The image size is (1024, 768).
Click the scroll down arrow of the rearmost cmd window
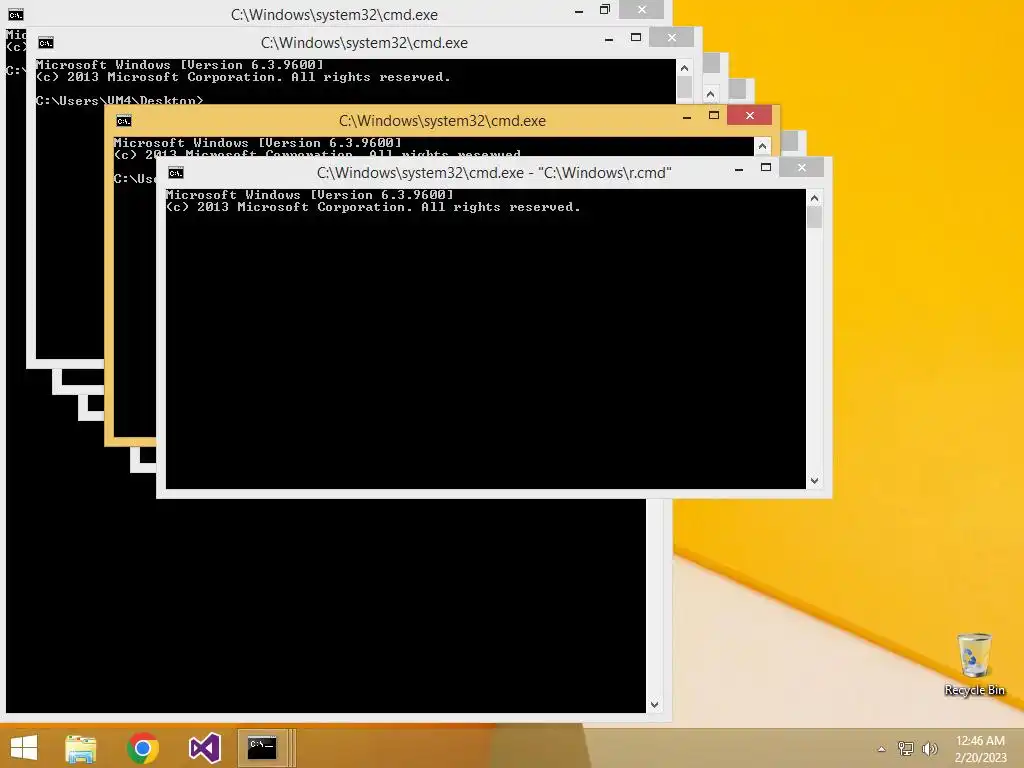[654, 705]
